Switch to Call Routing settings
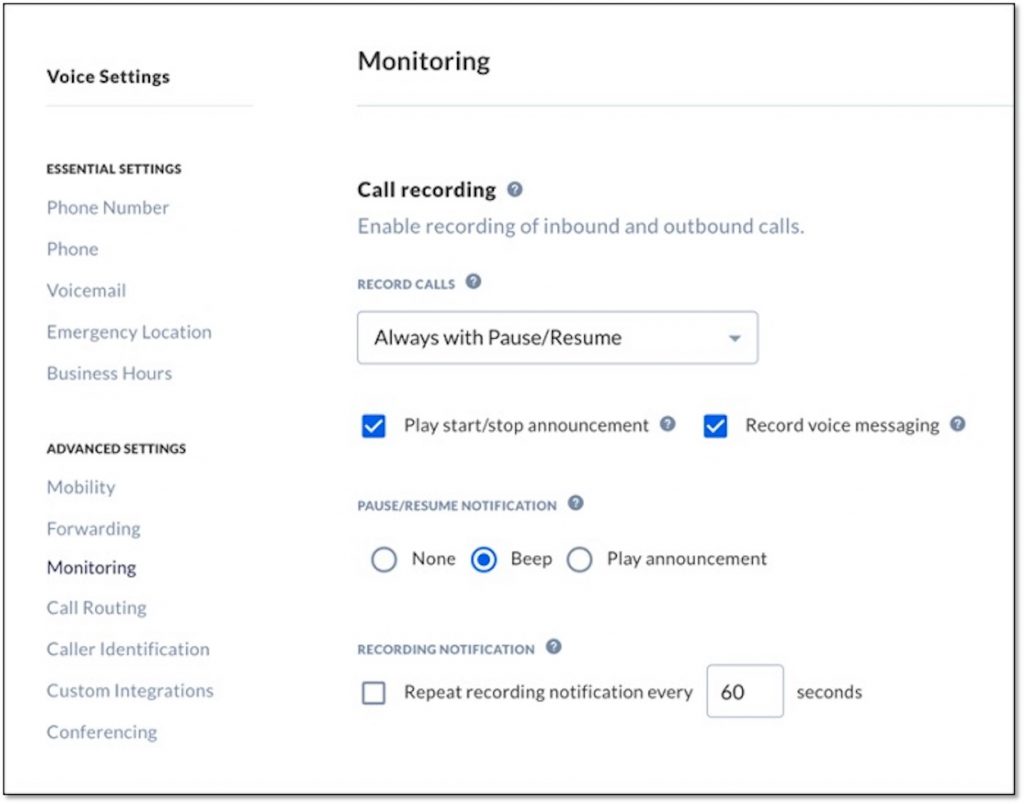Image resolution: width=1024 pixels, height=804 pixels. coord(96,607)
